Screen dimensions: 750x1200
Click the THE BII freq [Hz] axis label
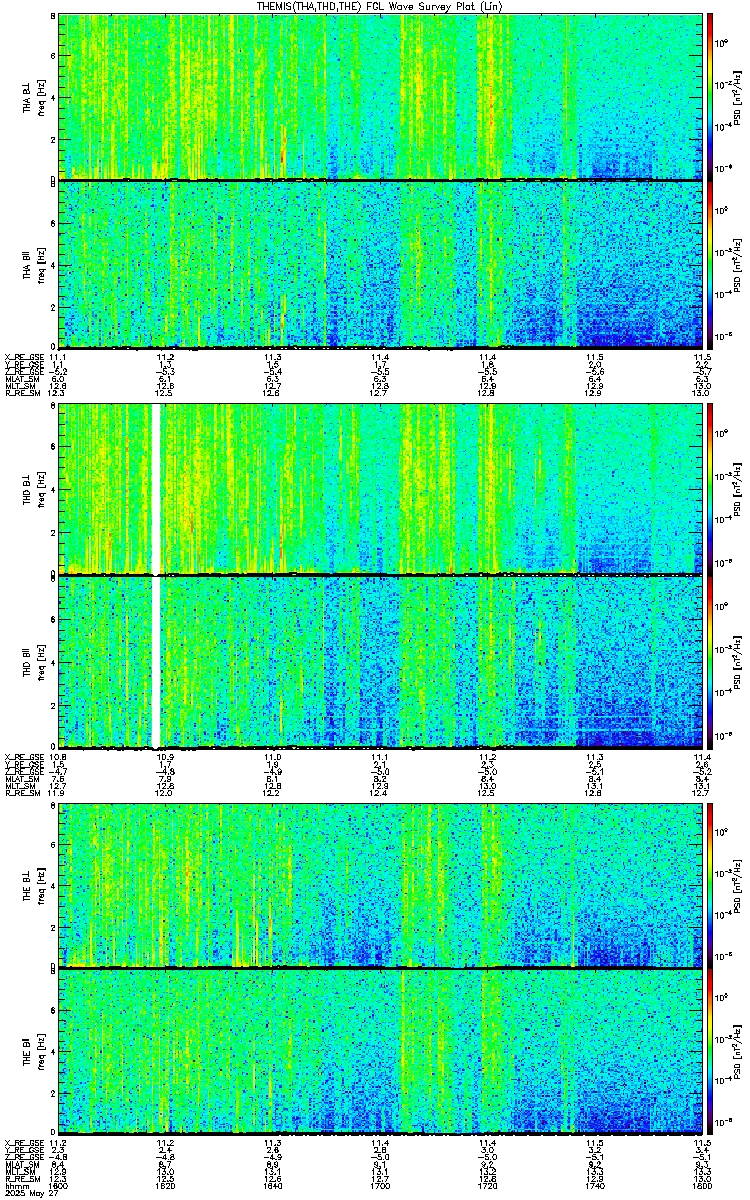tap(41, 1053)
